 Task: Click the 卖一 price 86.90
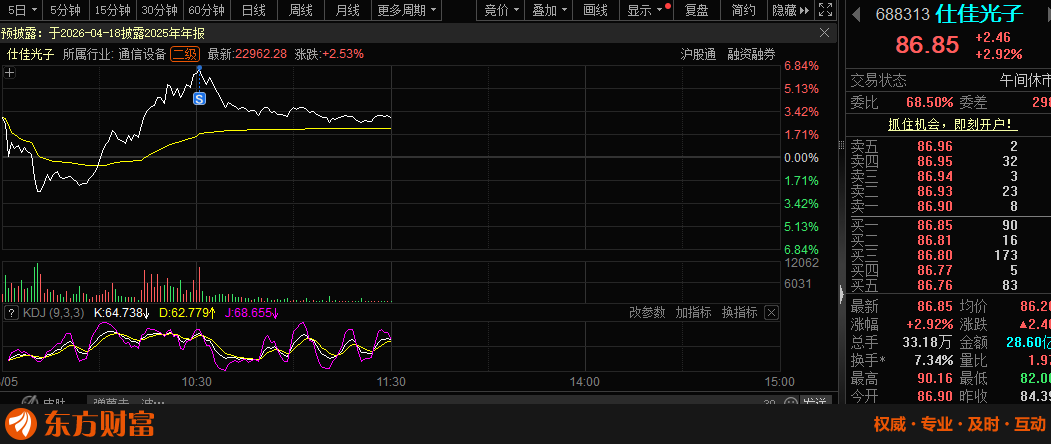[935, 207]
